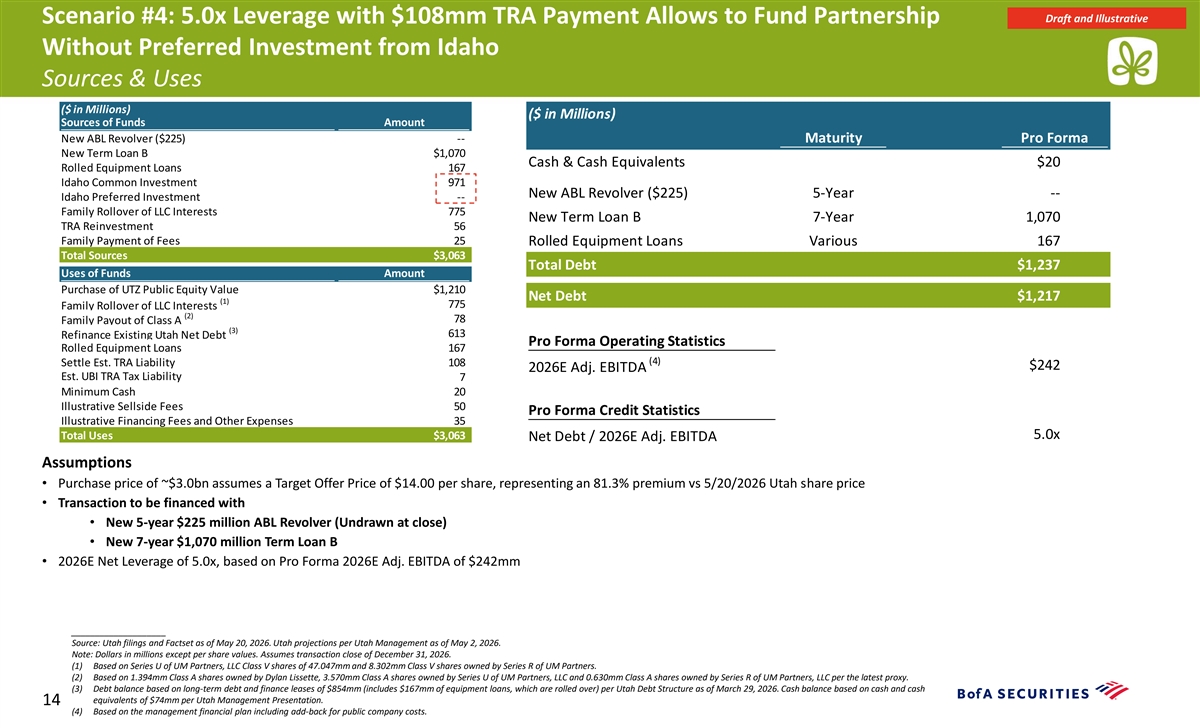Select Est. UBI TRA Tax Liability row
The height and width of the screenshot is (728, 1200).
pyautogui.click(x=264, y=377)
